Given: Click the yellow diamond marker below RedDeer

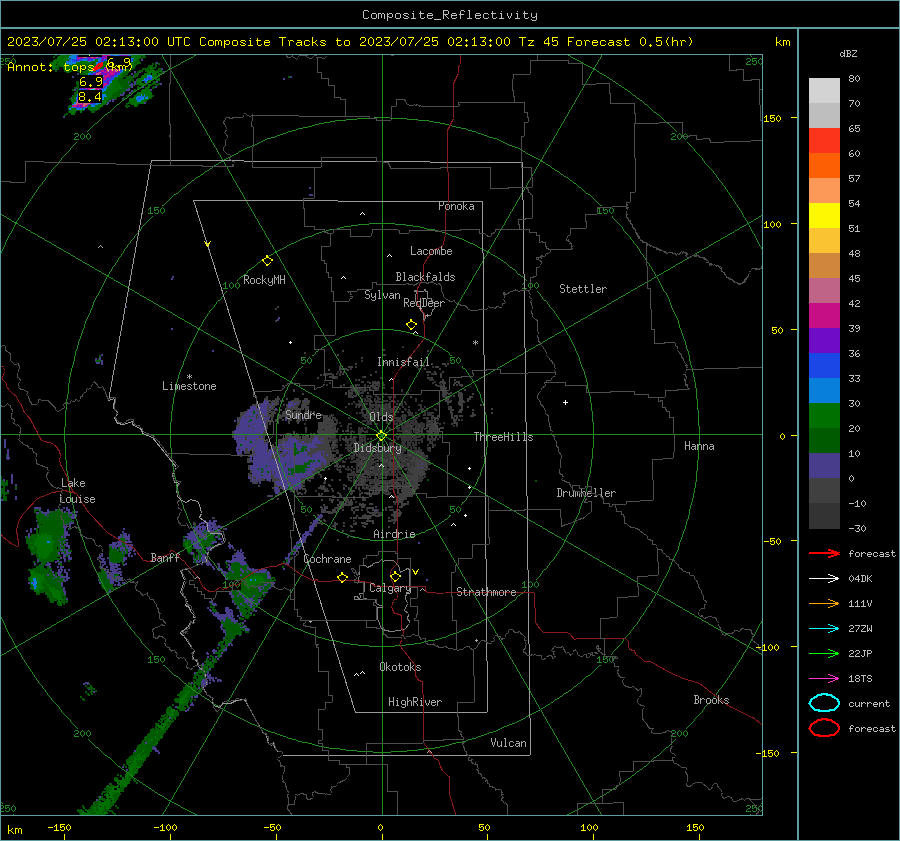Looking at the screenshot, I should point(411,325).
